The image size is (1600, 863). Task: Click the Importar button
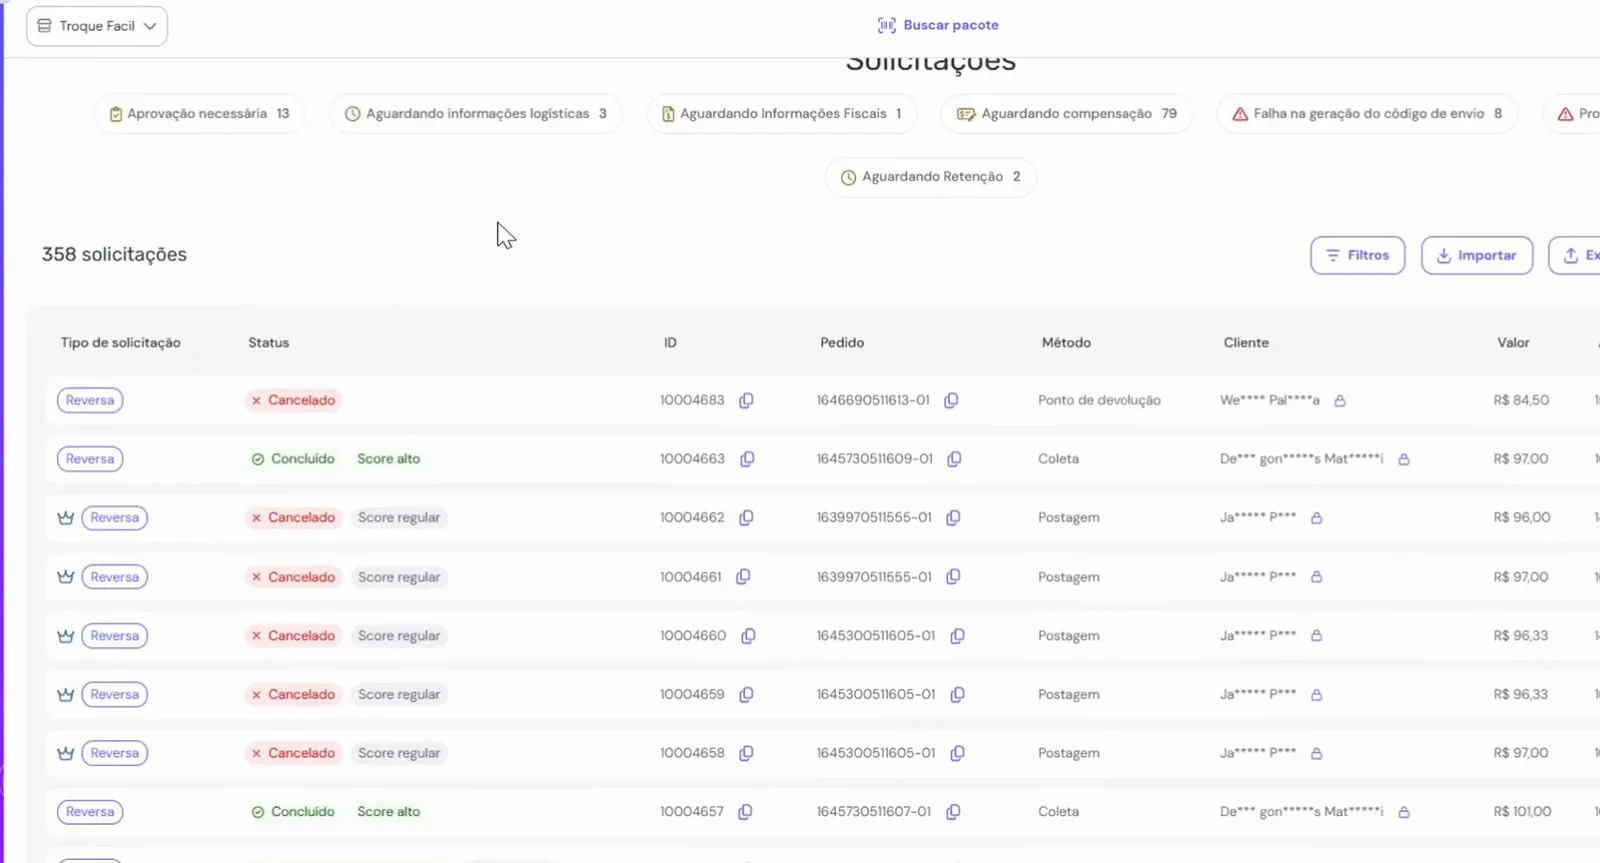[1476, 255]
